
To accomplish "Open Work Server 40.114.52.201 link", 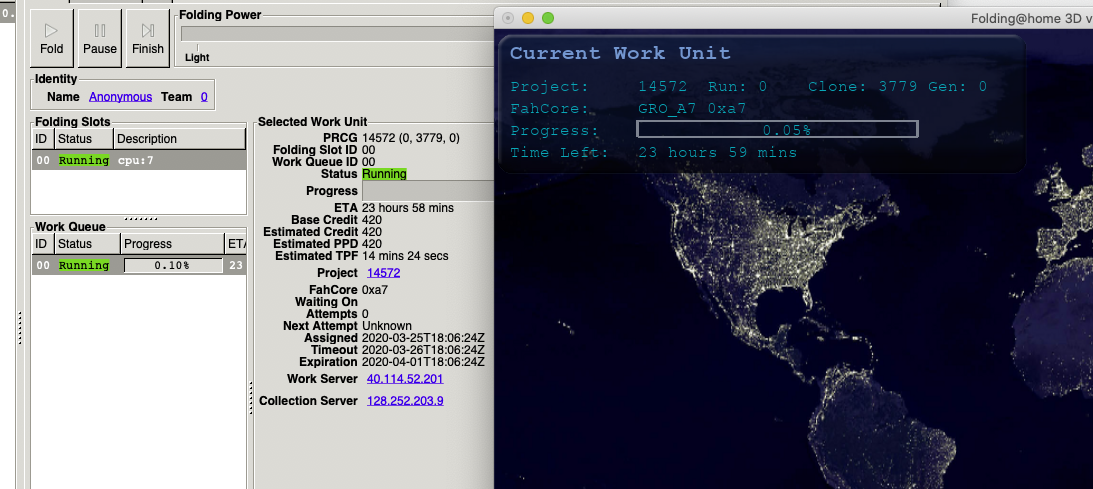I will (x=405, y=379).
